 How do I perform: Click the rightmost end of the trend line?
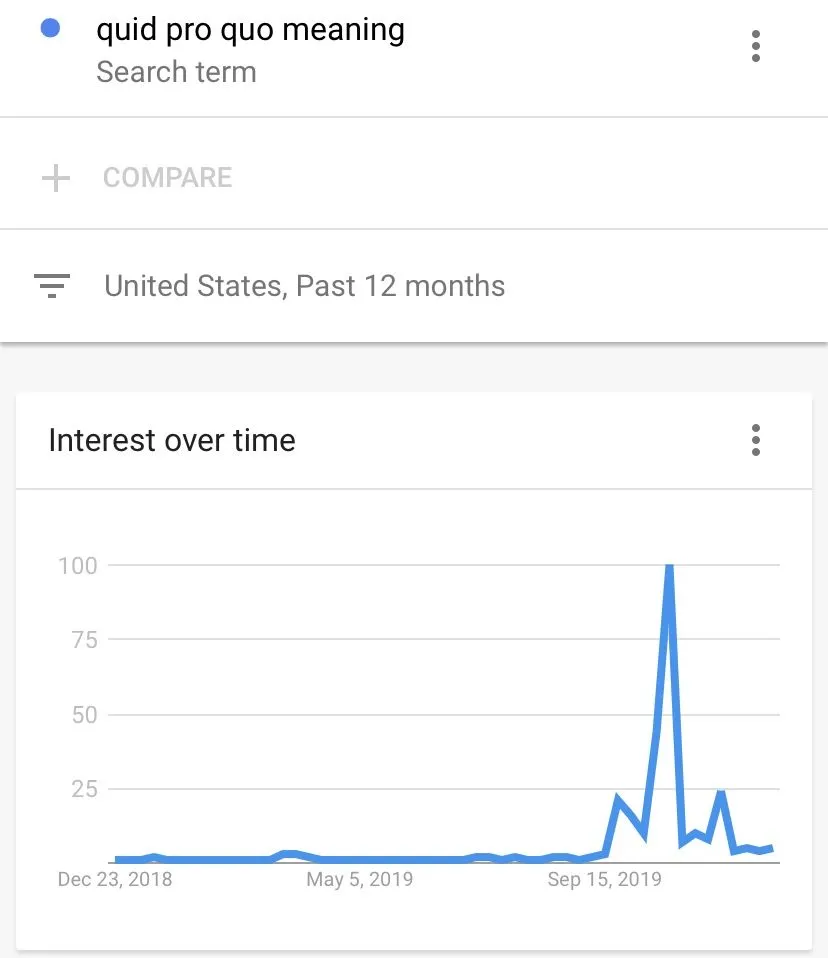[771, 848]
